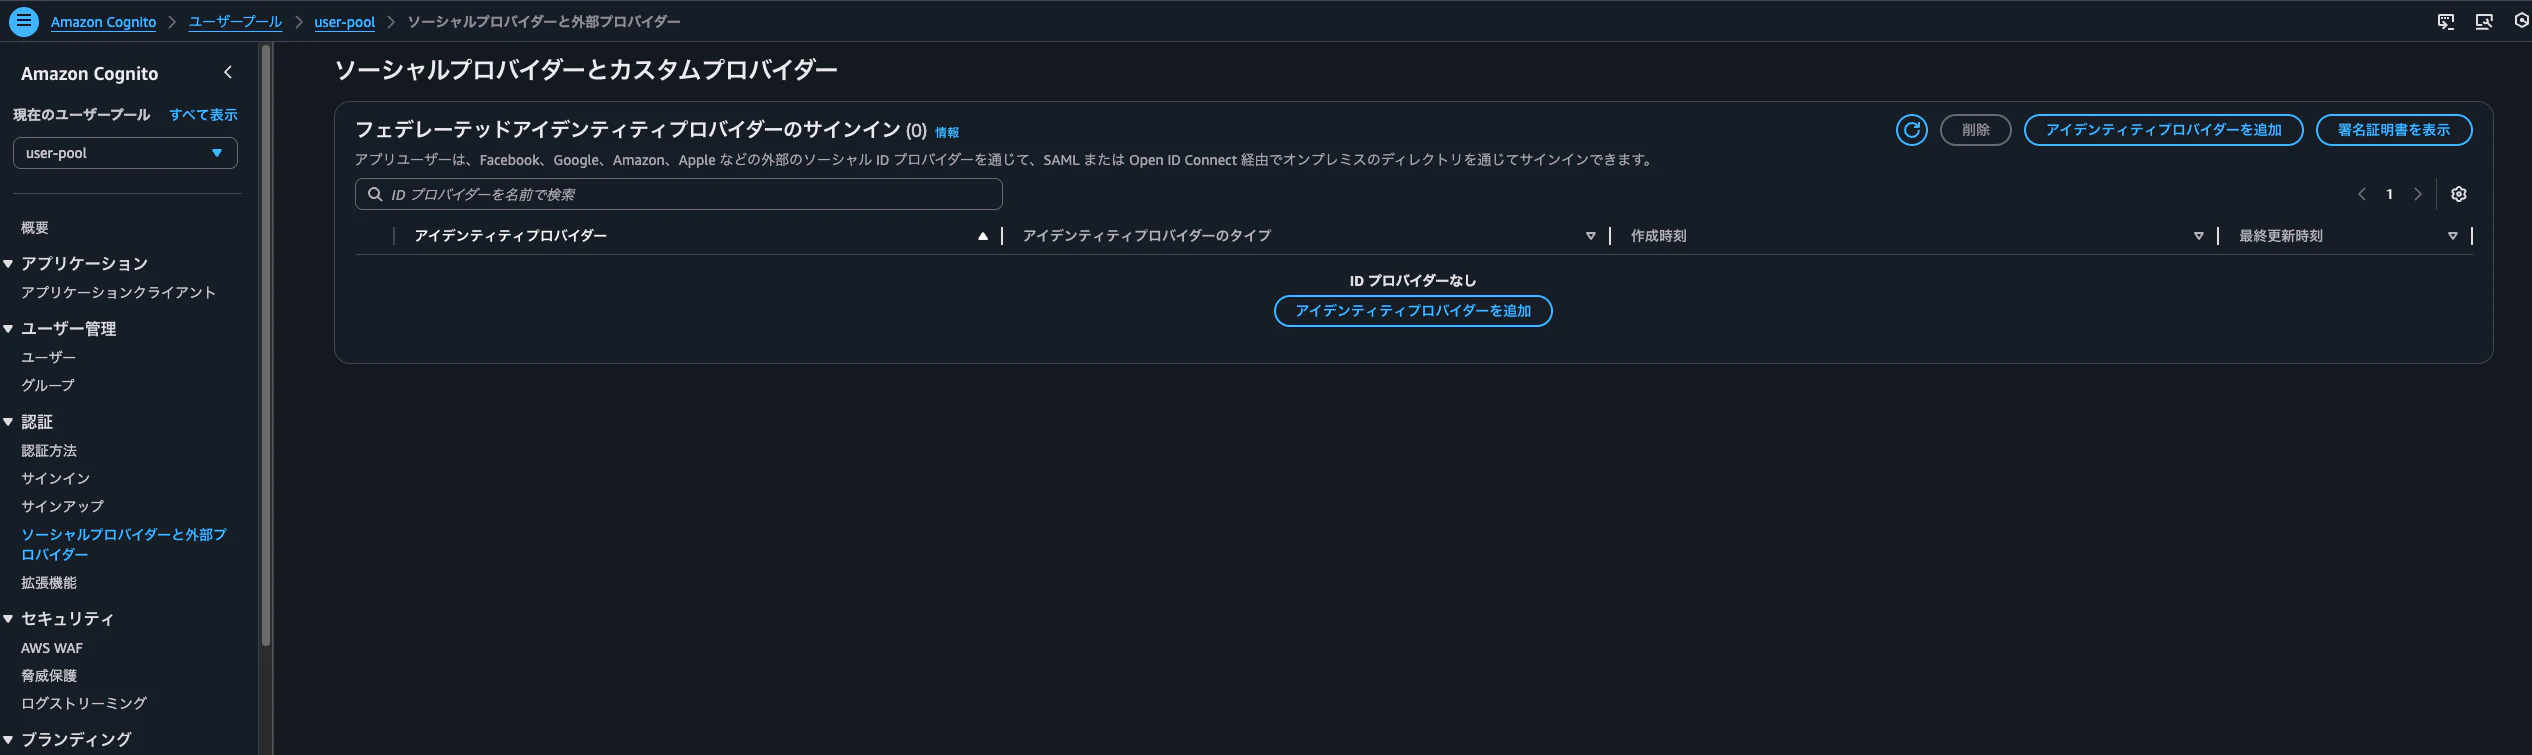Open table preferences gear icon

2459,194
